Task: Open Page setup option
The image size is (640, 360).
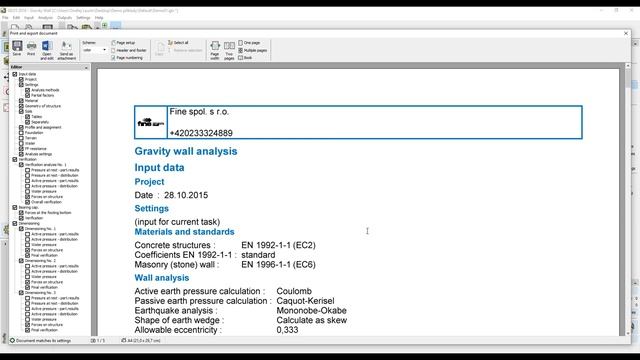Action: 123,42
